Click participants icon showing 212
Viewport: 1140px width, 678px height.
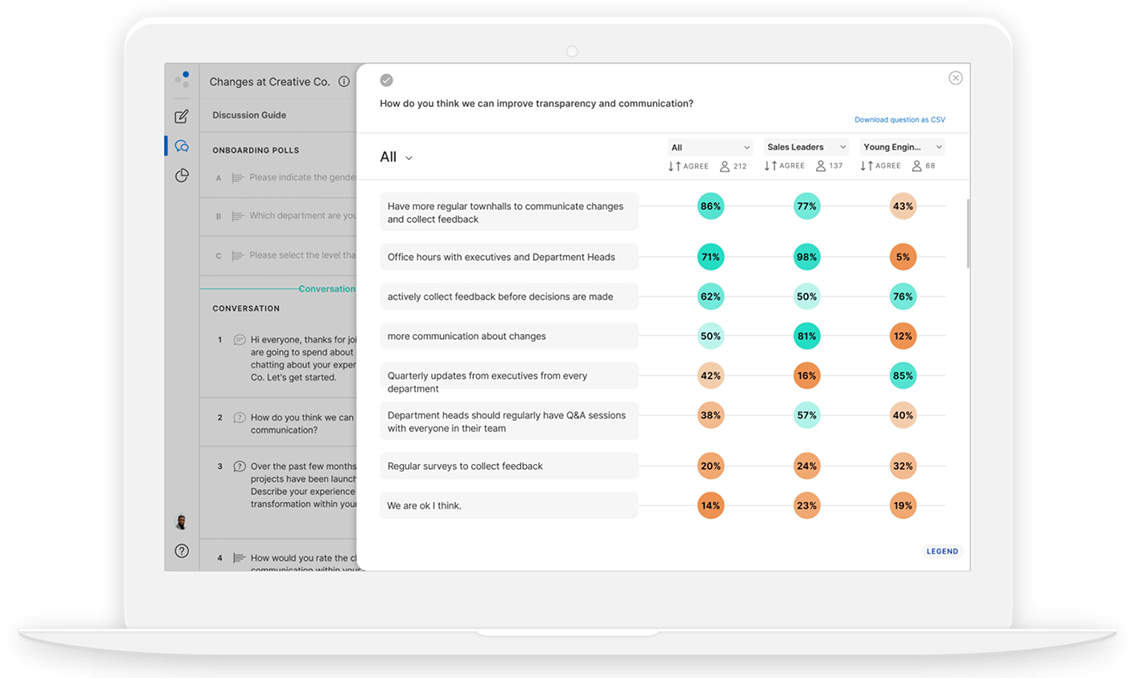click(725, 166)
